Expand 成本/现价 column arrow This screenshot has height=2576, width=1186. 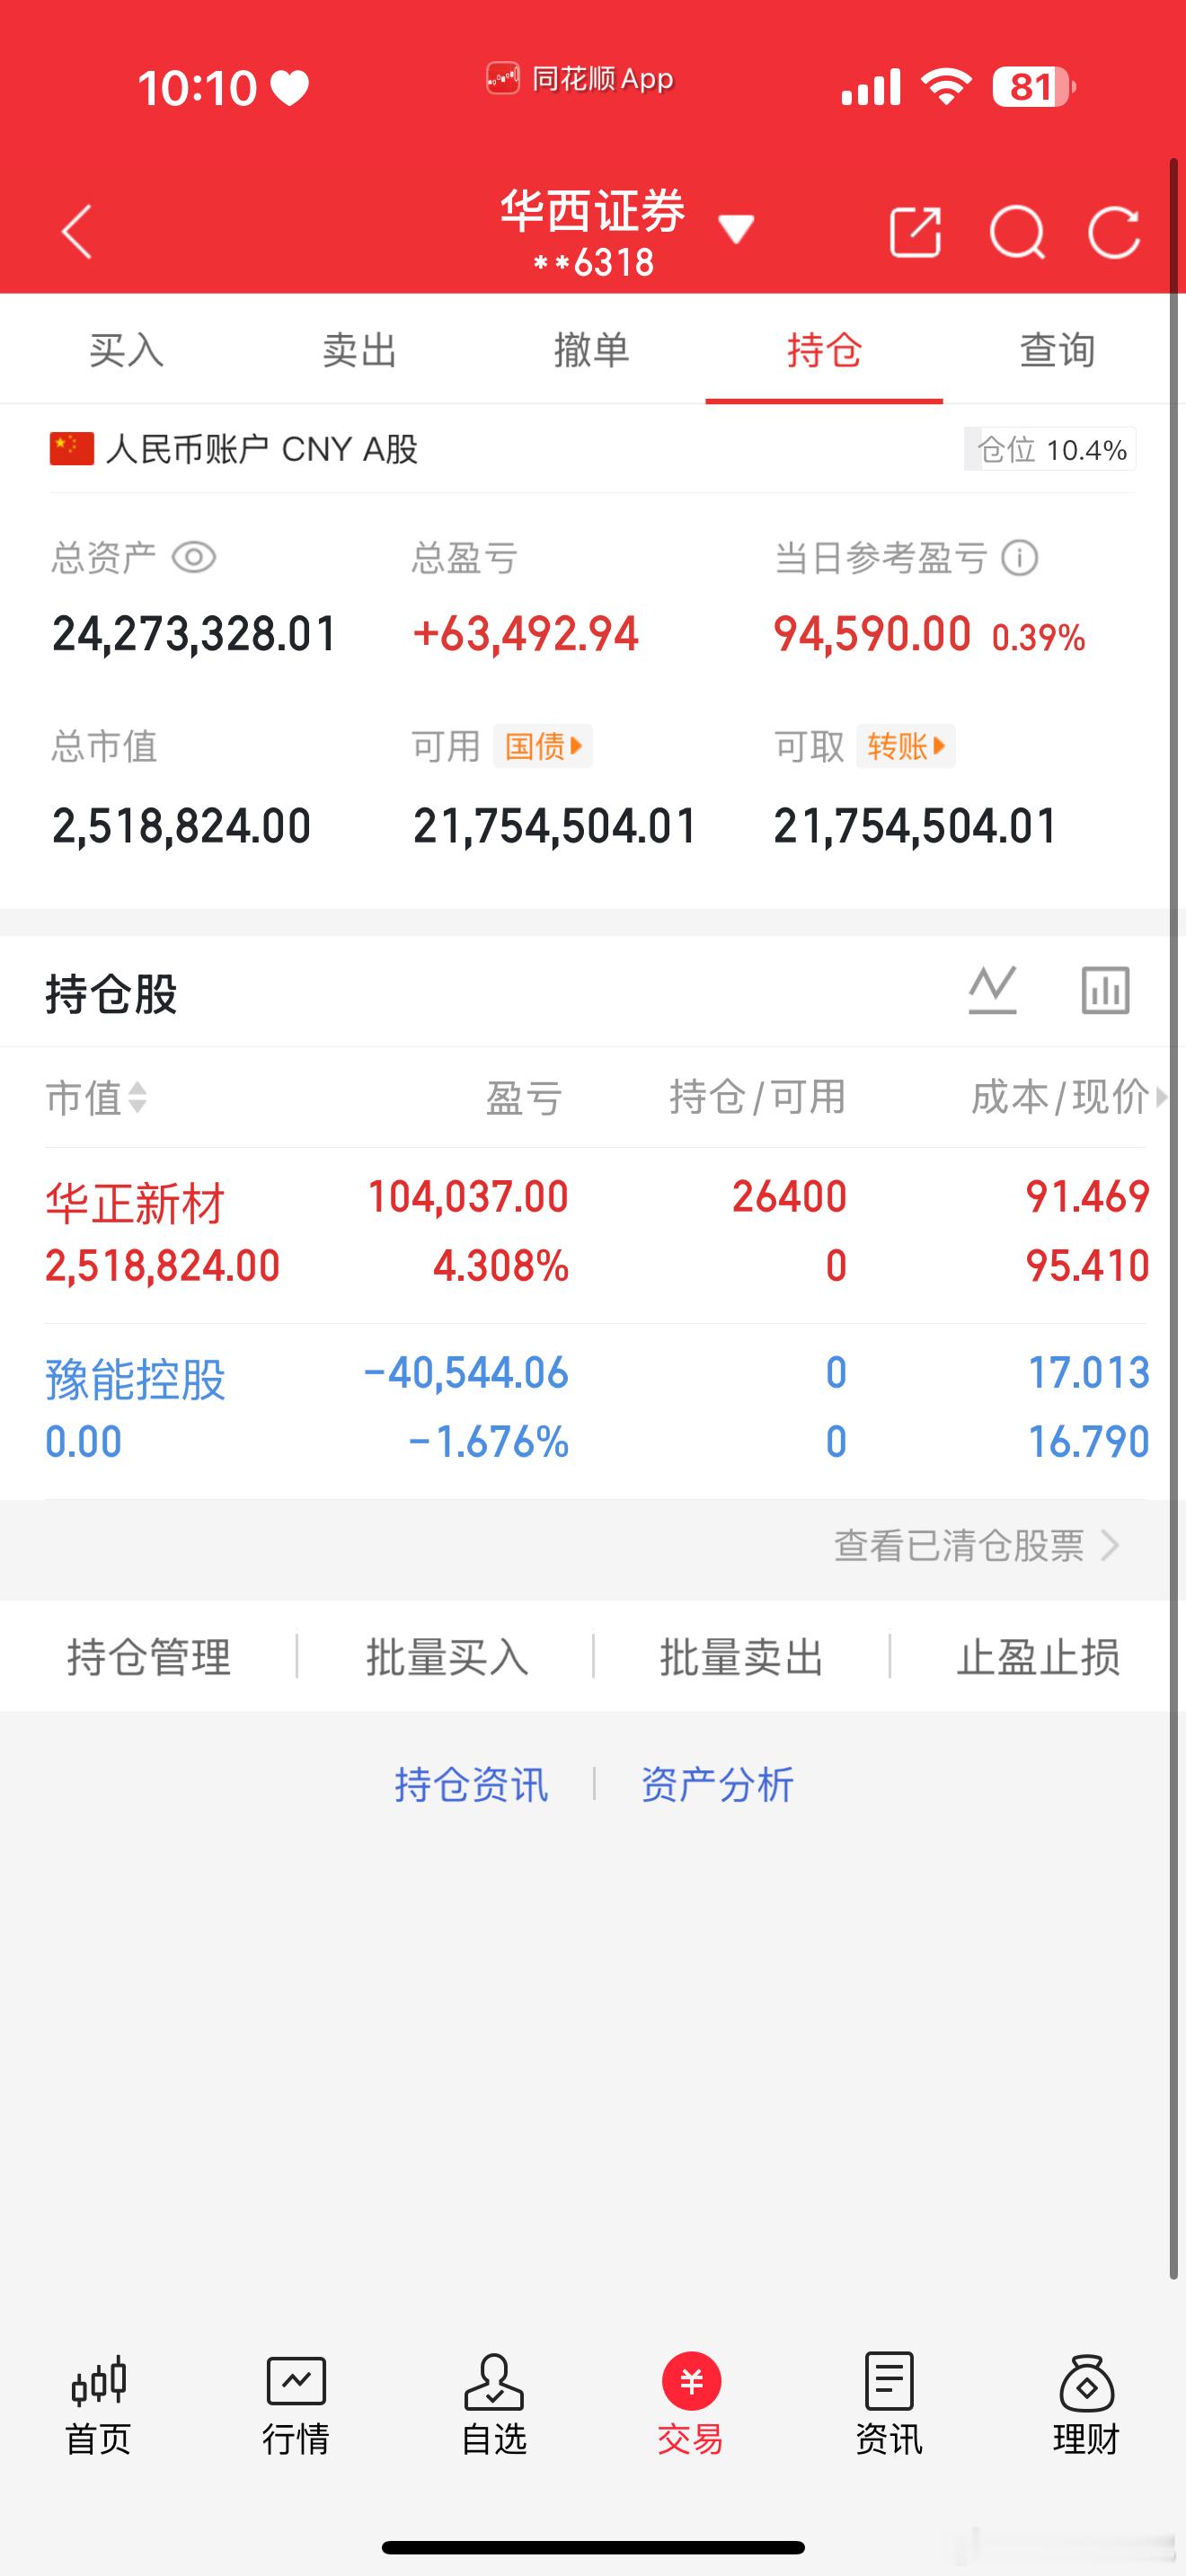[1161, 1097]
